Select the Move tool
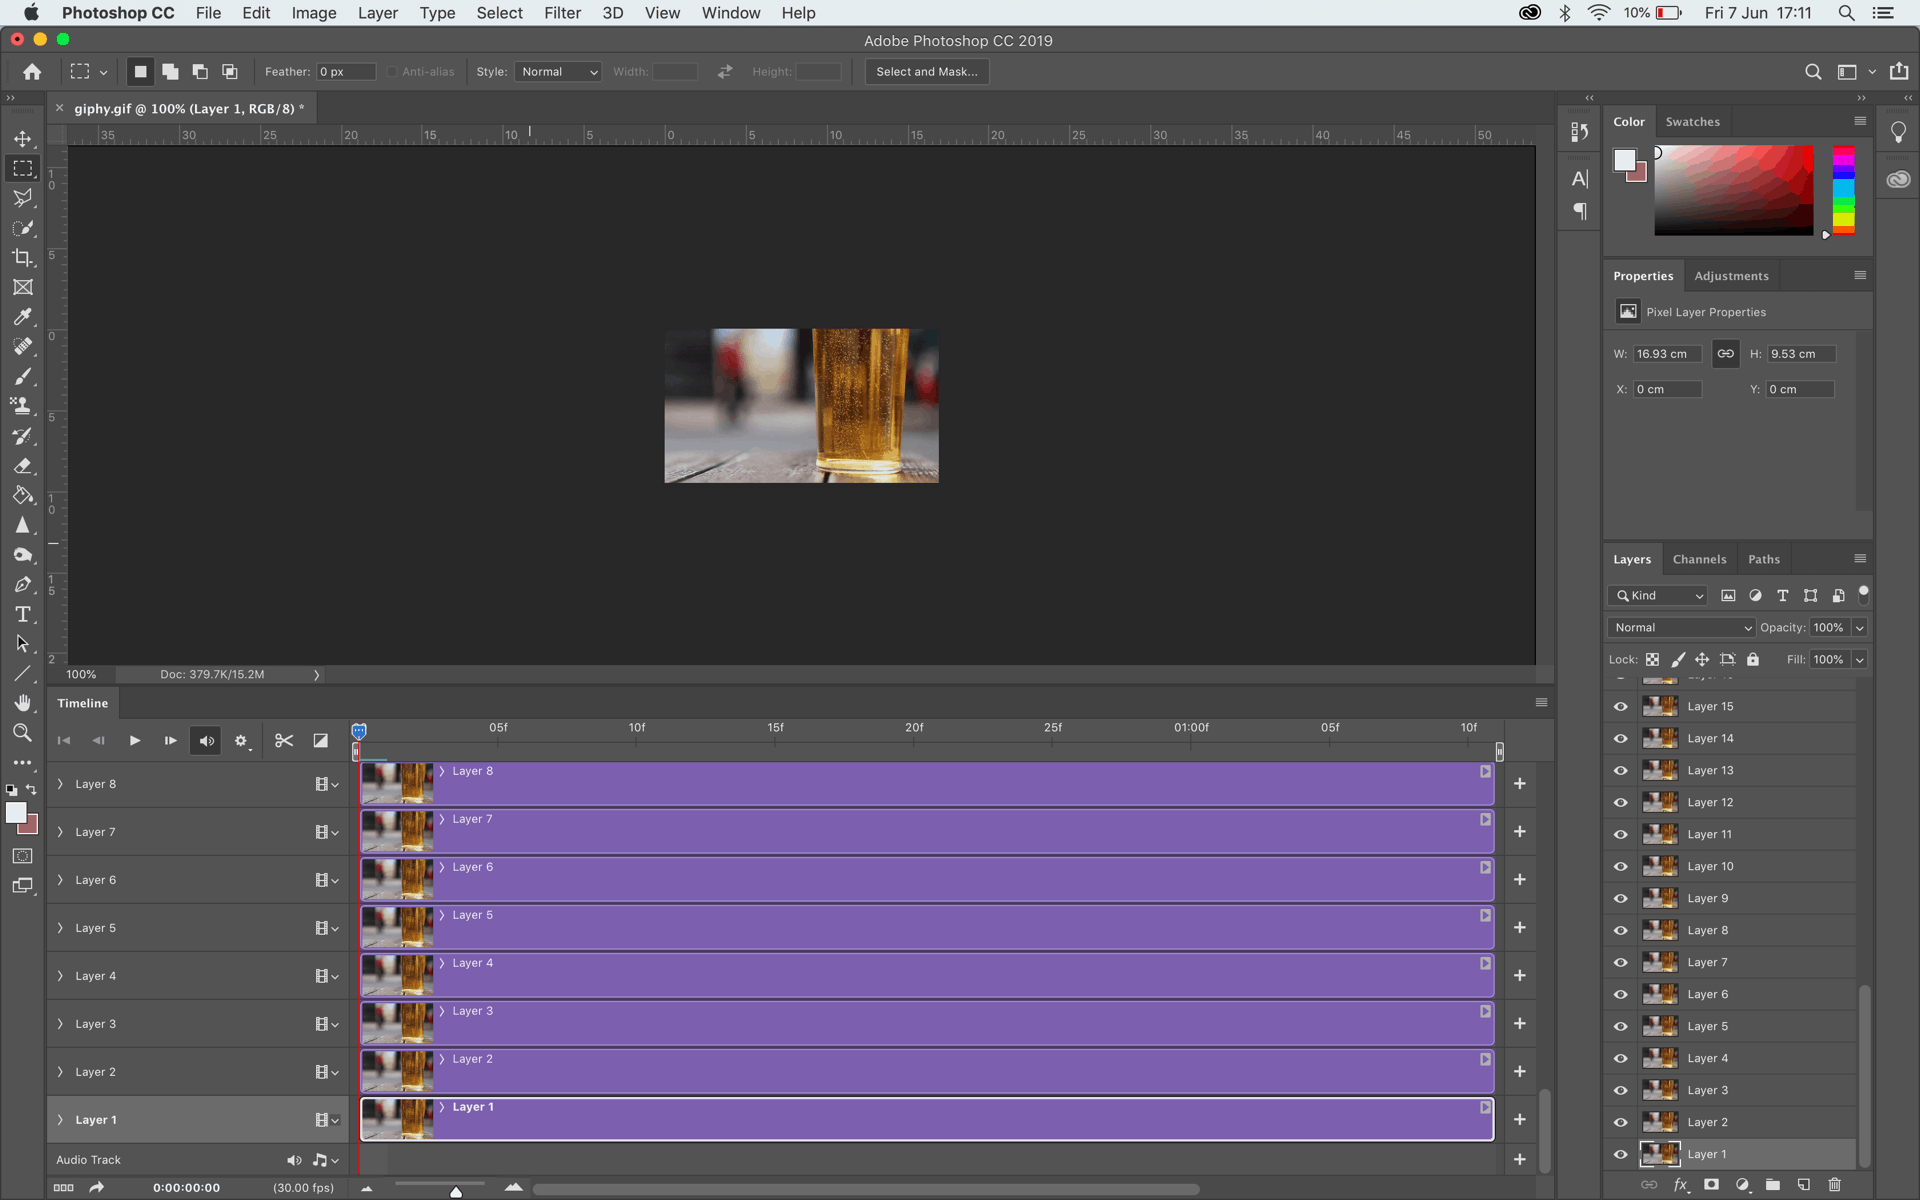 [22, 139]
